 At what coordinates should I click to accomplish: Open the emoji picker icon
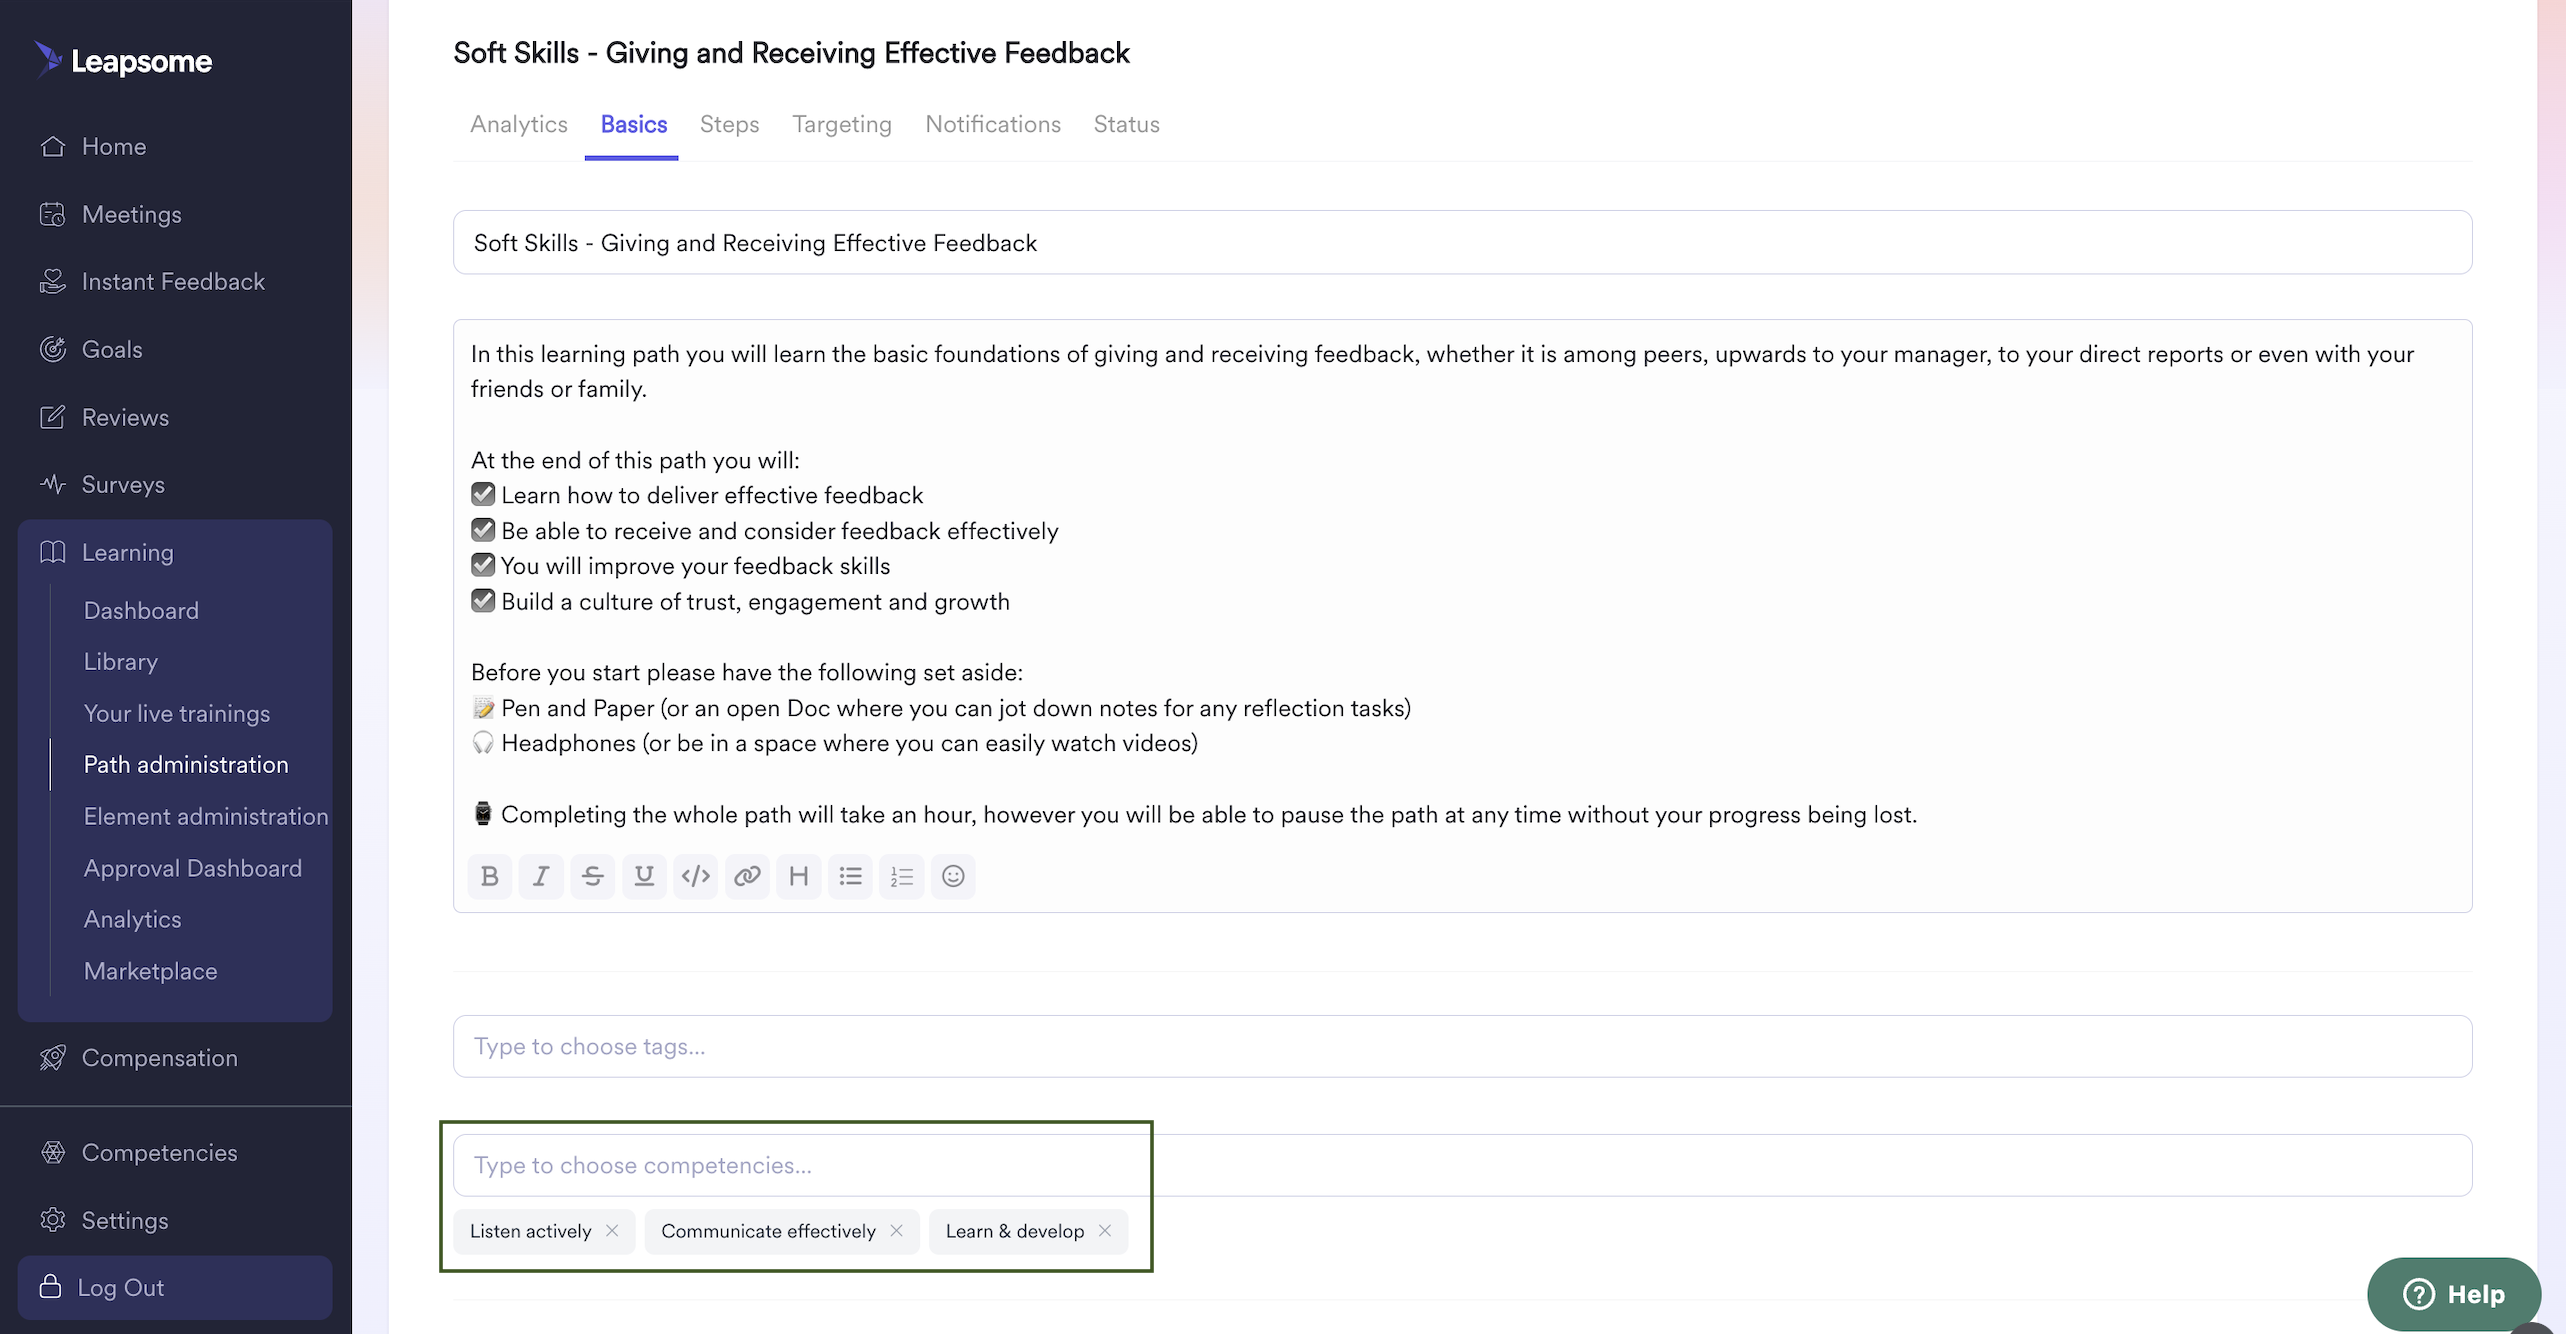tap(953, 876)
